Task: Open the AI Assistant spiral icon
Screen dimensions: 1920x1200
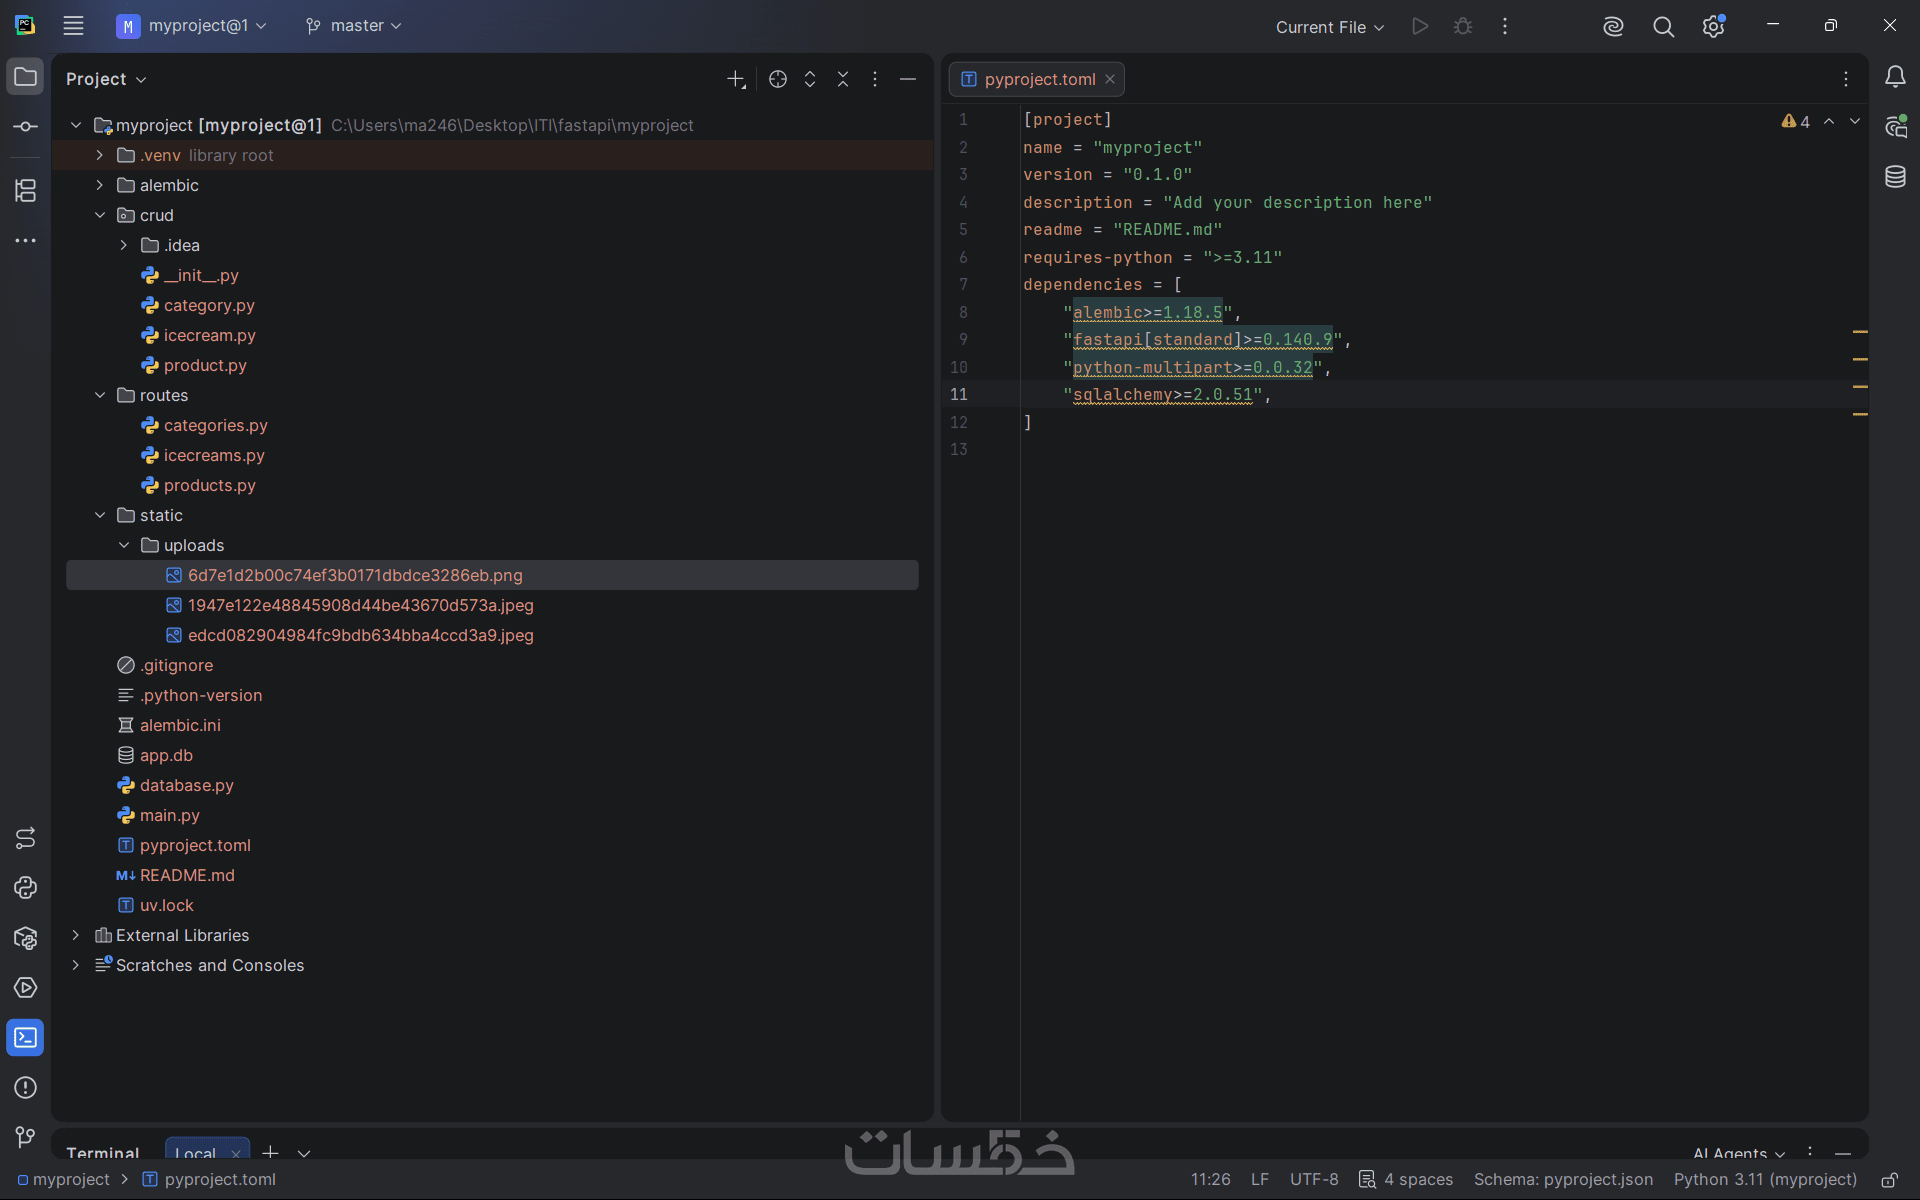Action: pos(1613,26)
